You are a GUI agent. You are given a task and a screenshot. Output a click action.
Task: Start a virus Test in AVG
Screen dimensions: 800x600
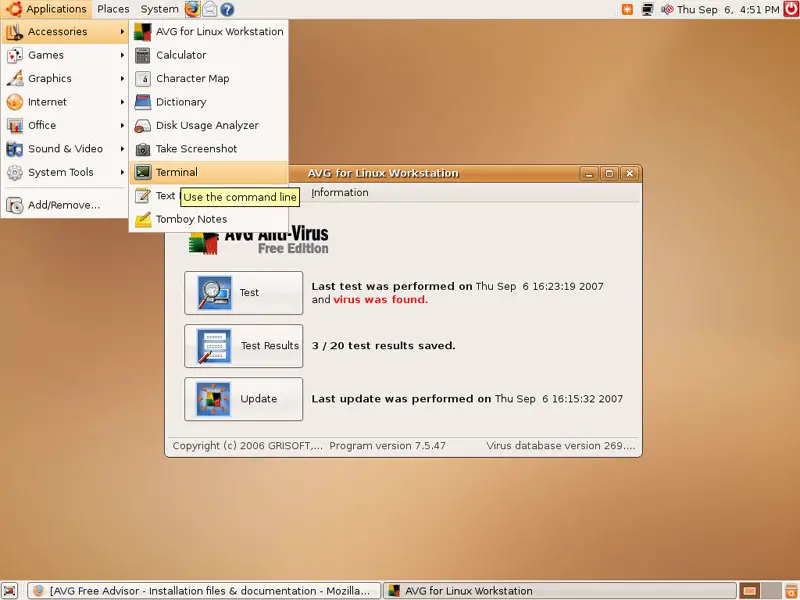pyautogui.click(x=243, y=293)
